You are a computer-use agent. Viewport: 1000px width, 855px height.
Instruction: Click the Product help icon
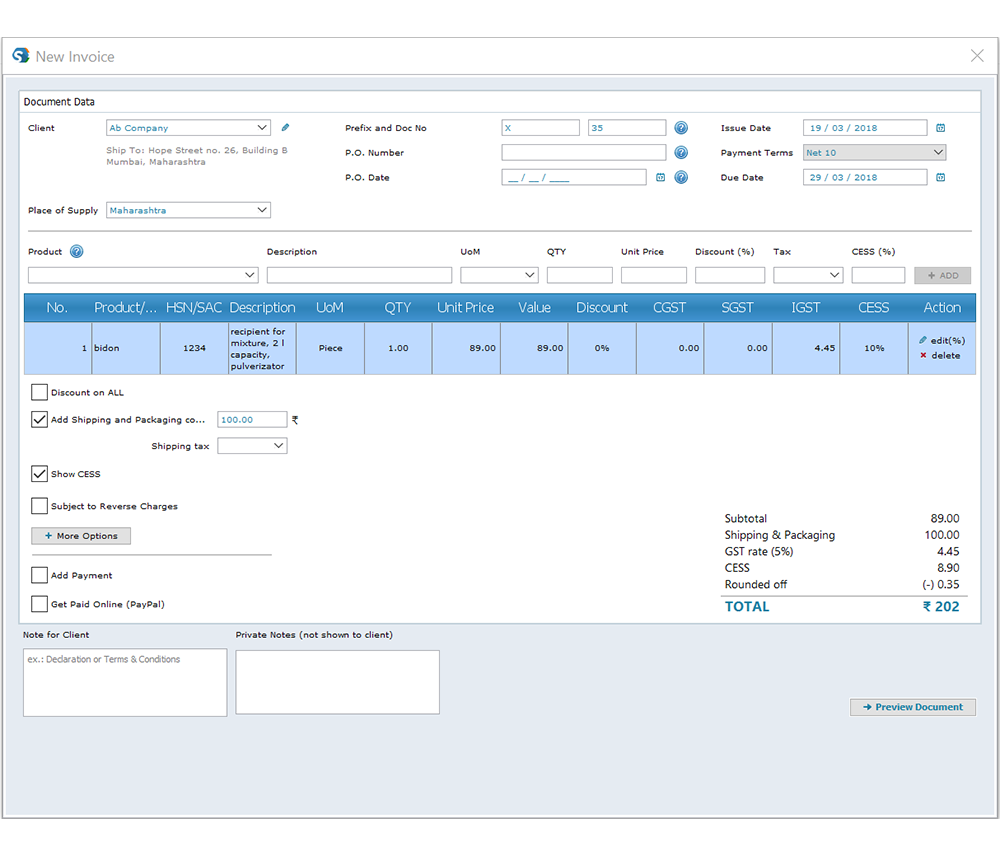[76, 251]
